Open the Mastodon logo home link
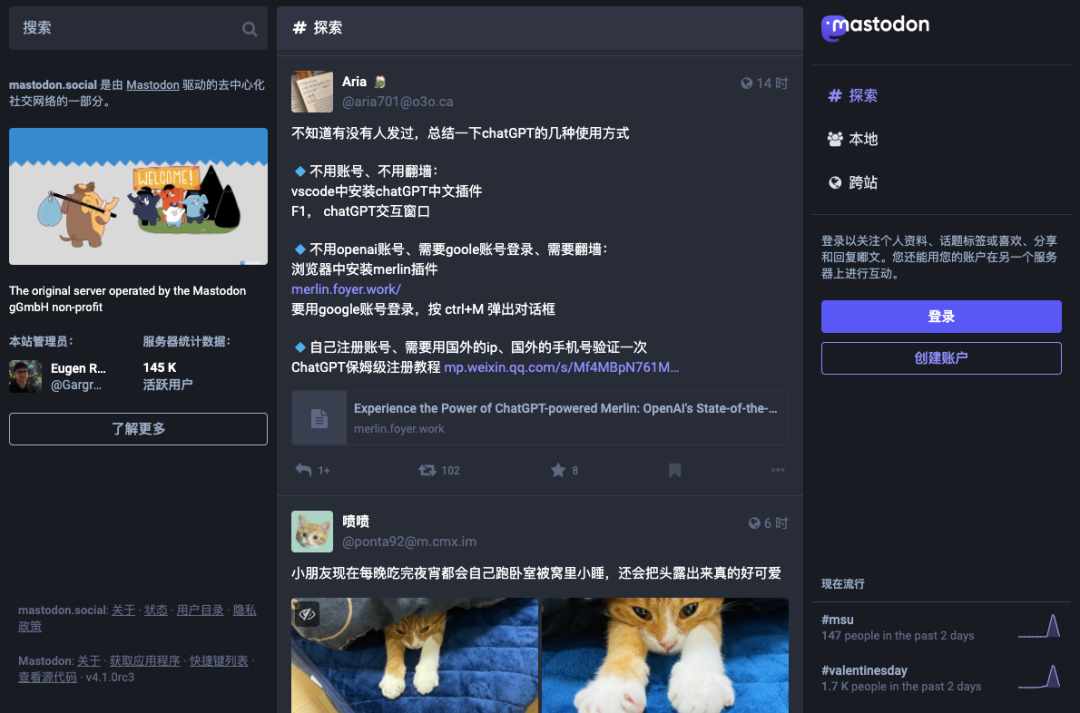The image size is (1080, 713). coord(875,27)
